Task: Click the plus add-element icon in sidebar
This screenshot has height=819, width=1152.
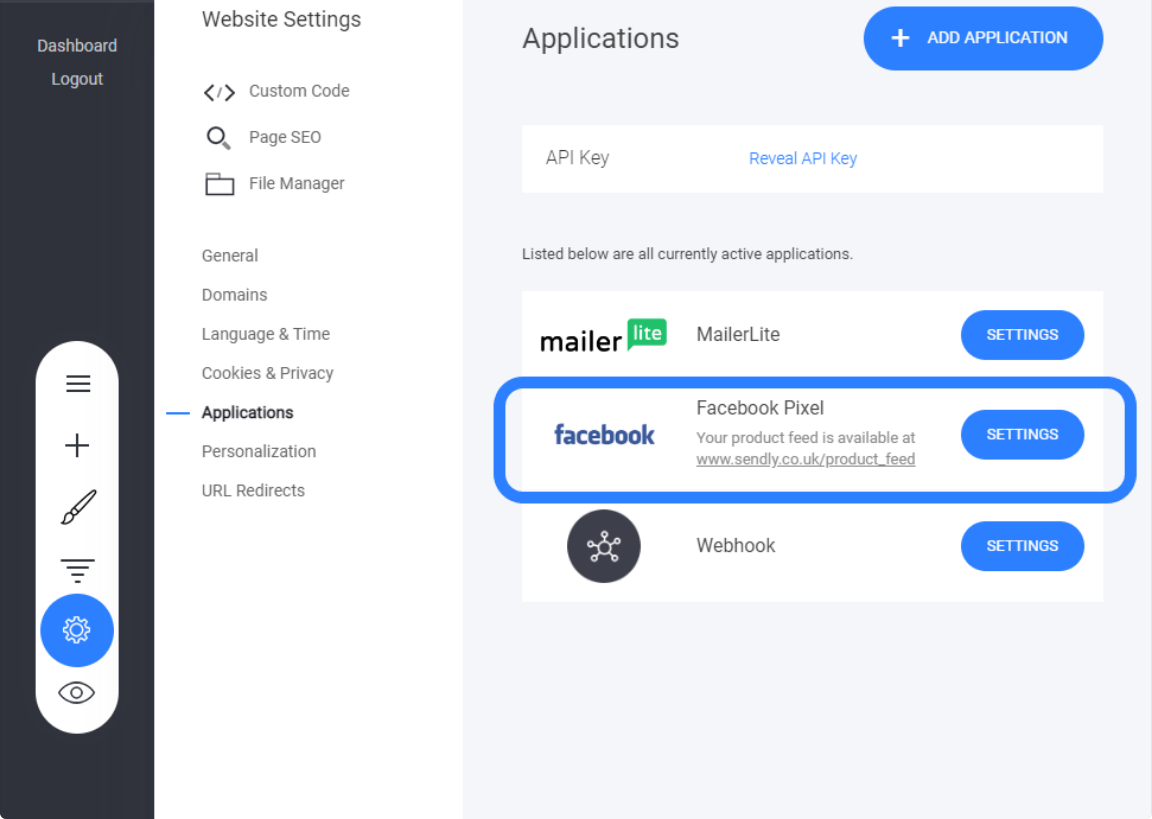Action: (77, 445)
